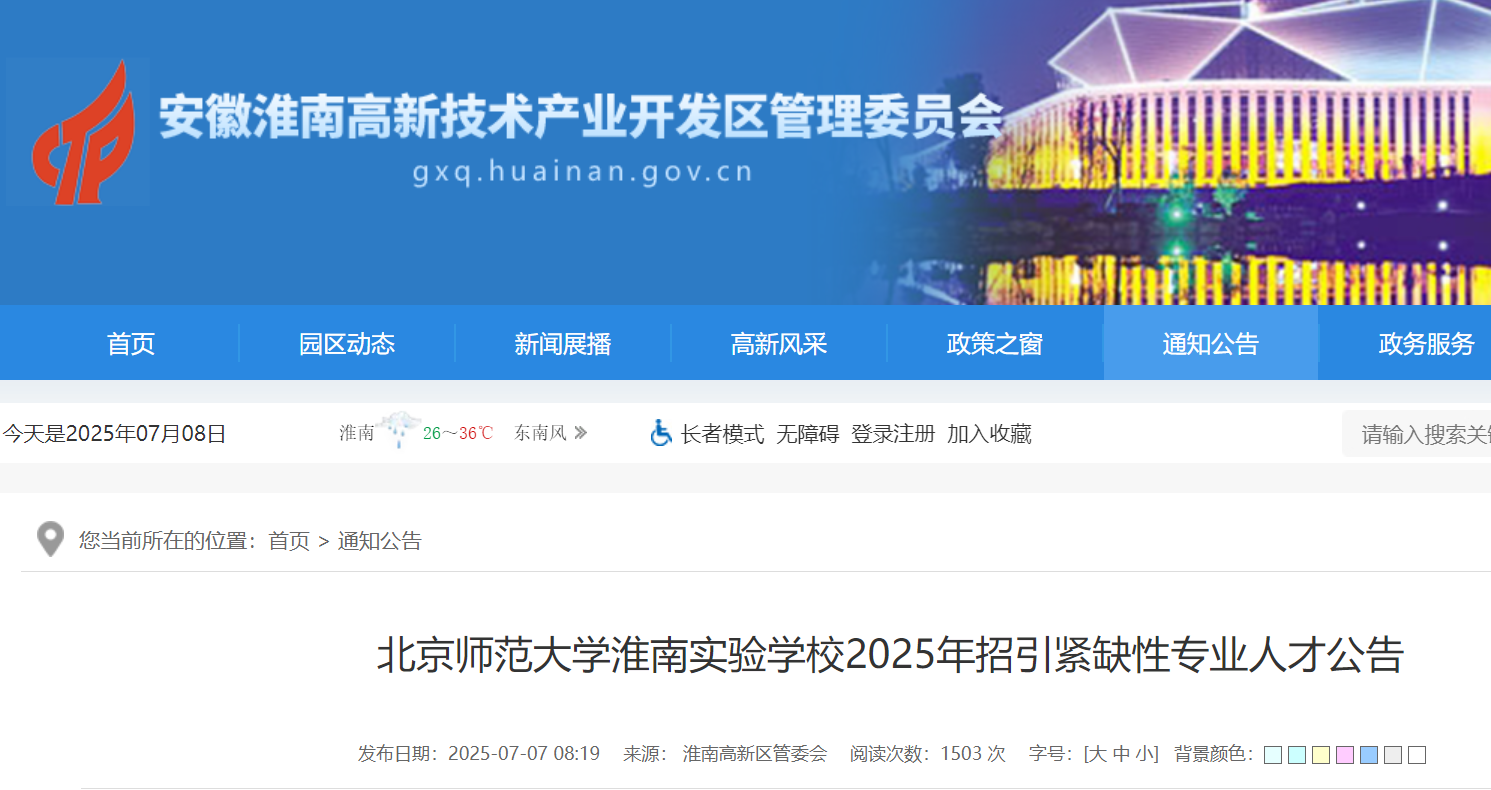Enable 长者模式 elder mode
Viewport: 1491px width, 790px height.
tap(722, 434)
